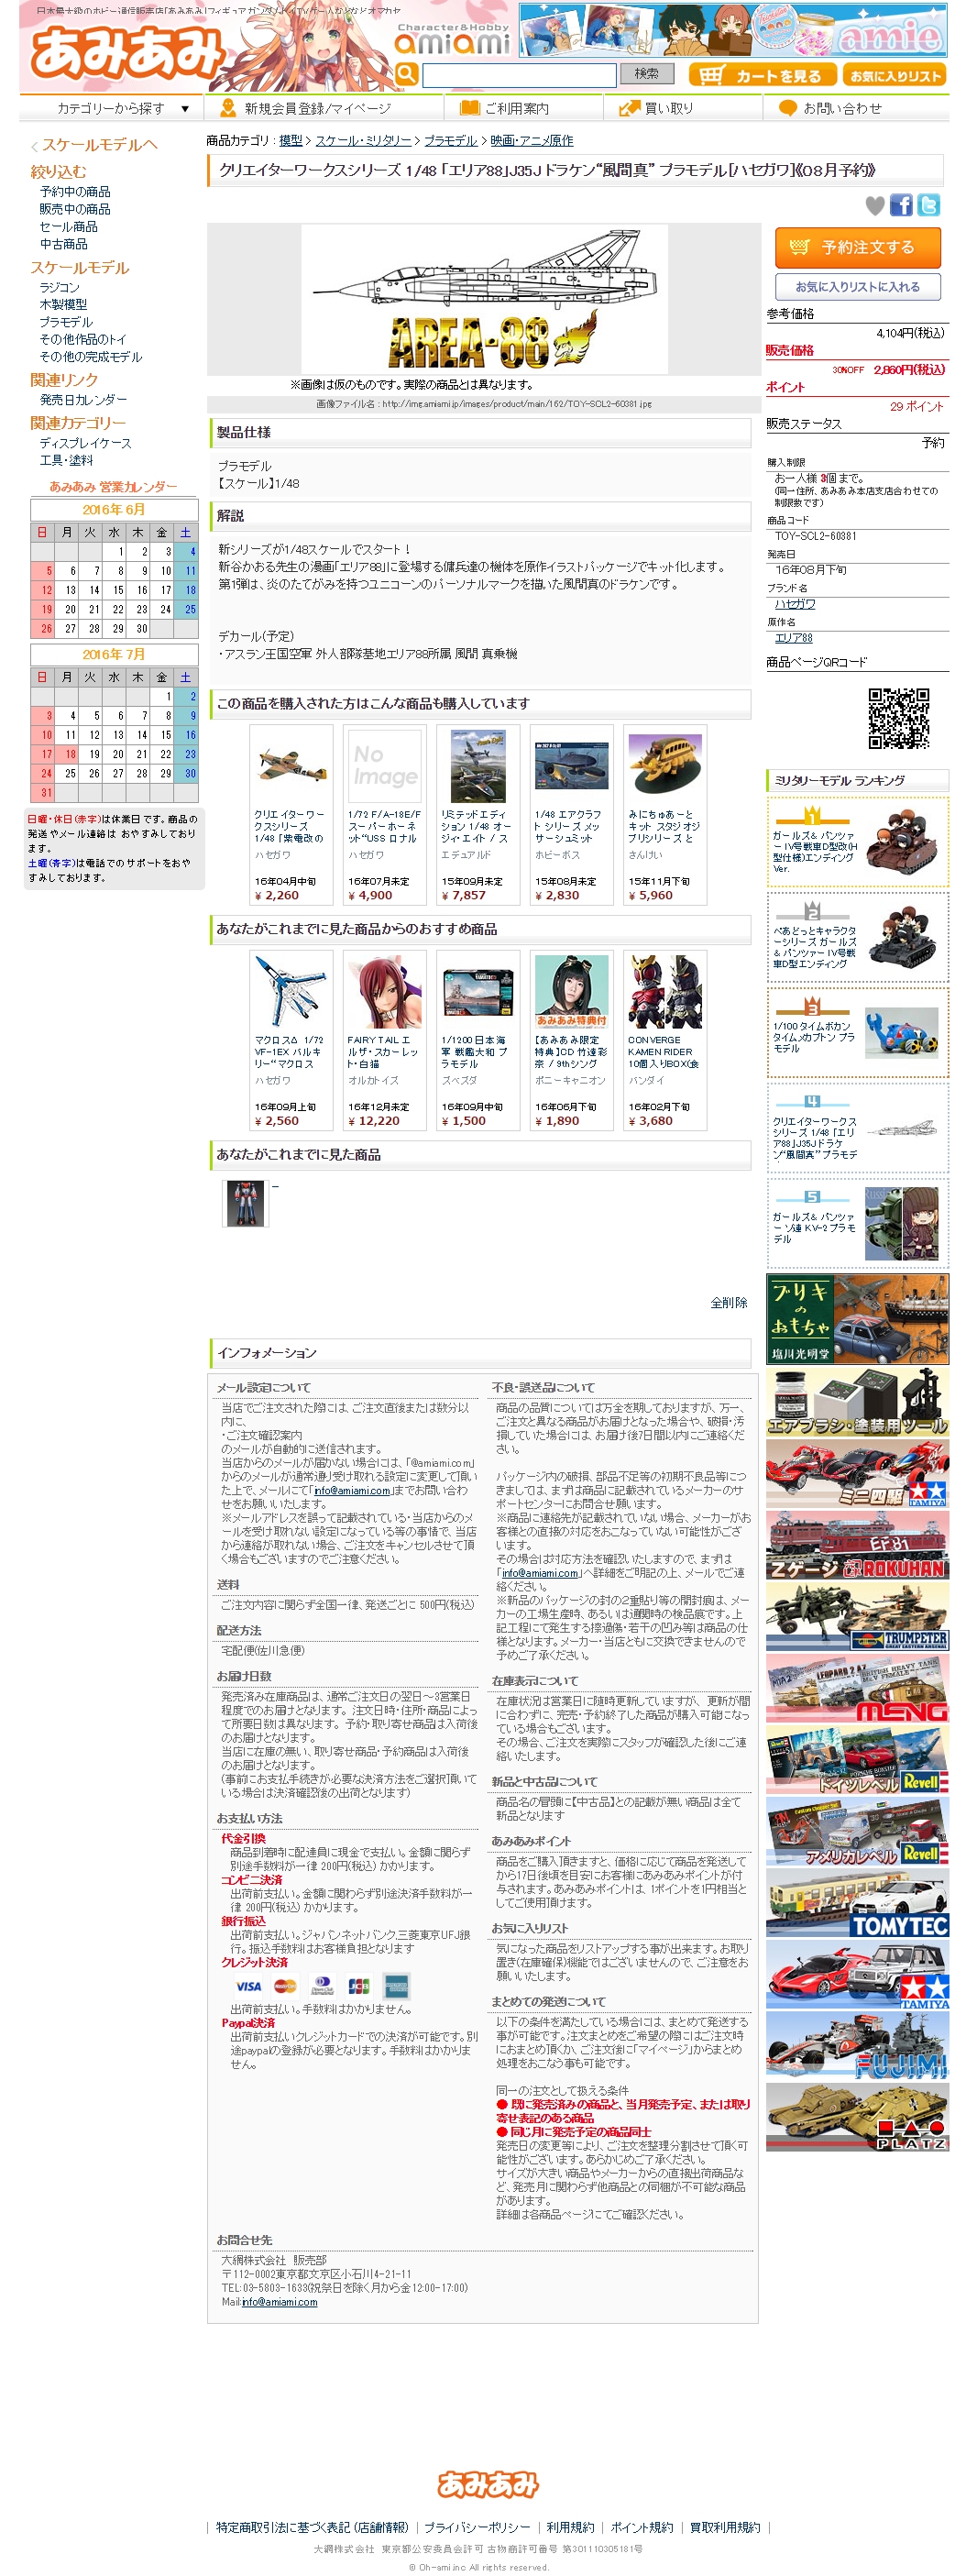Filter by 中古商品
Viewport: 977px width, 2576px height.
pyautogui.click(x=63, y=244)
